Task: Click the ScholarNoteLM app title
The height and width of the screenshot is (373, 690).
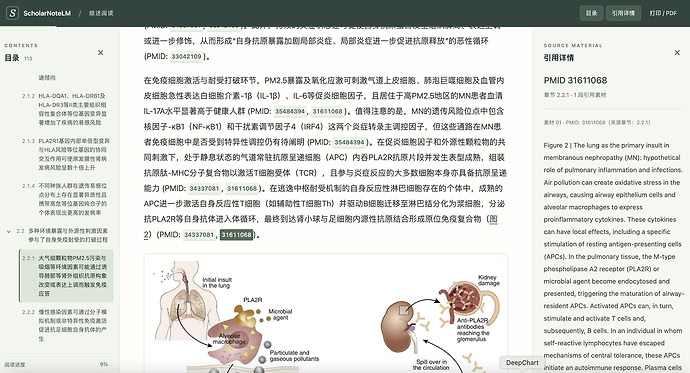Action: [x=47, y=13]
